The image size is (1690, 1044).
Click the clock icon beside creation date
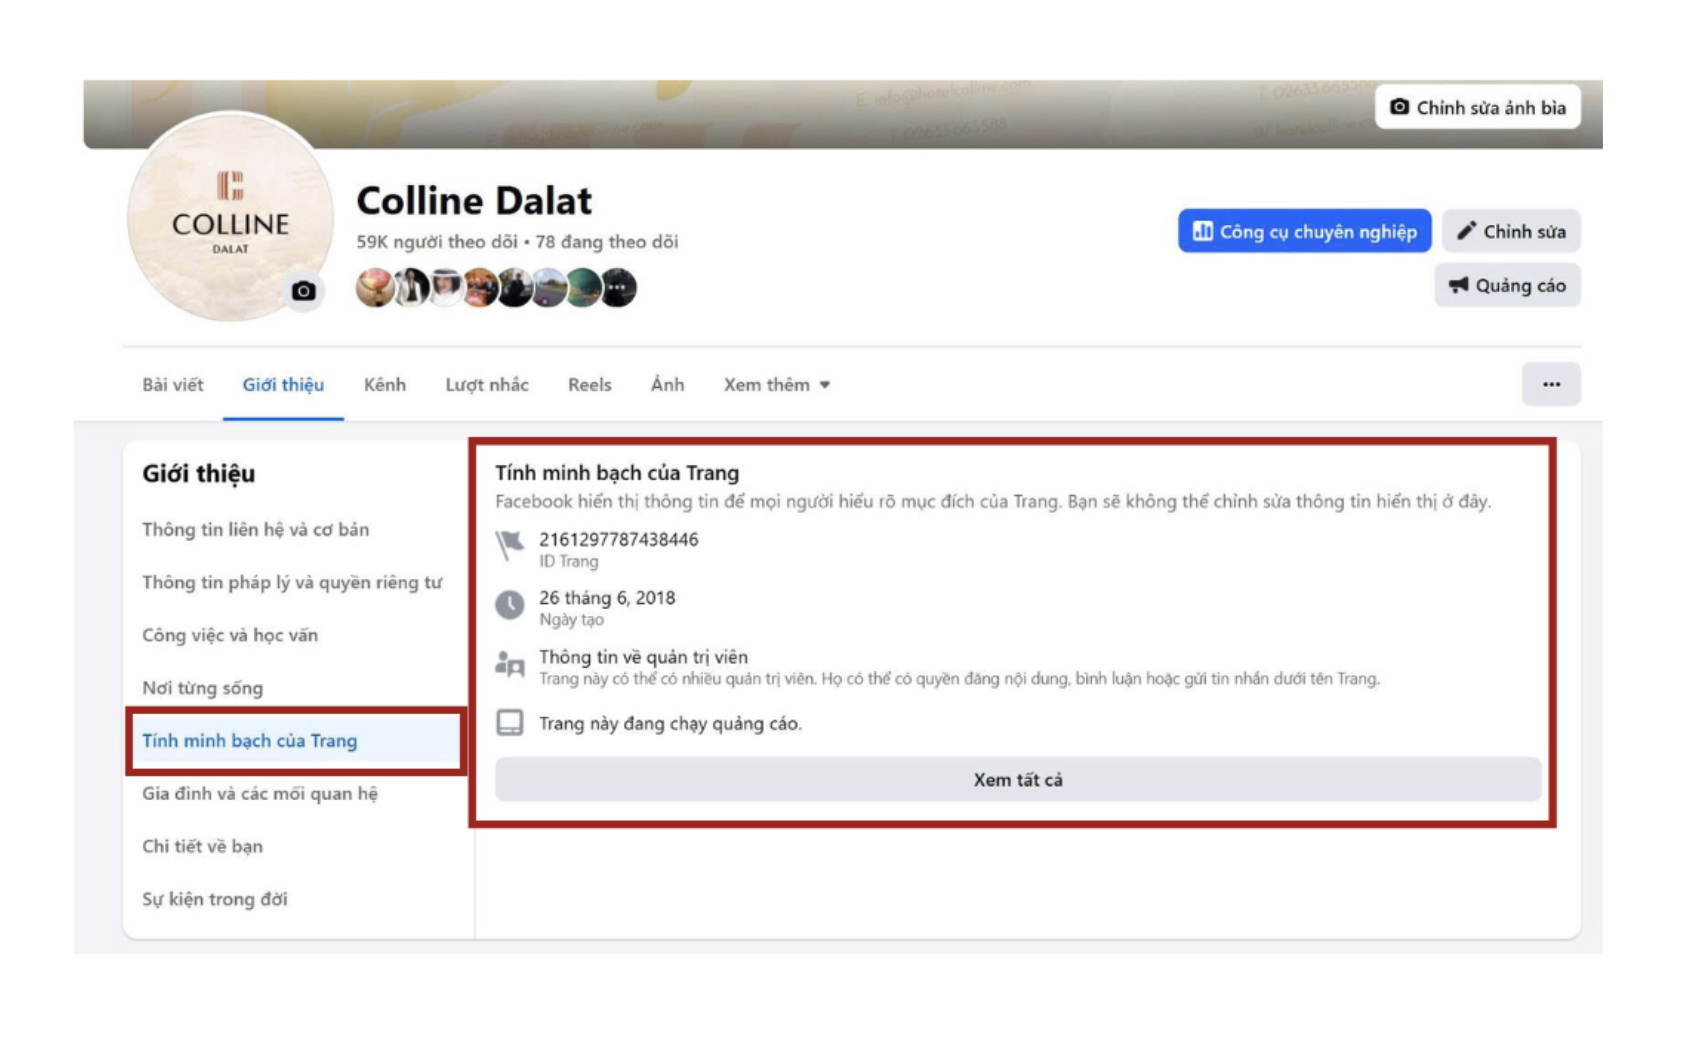click(510, 605)
